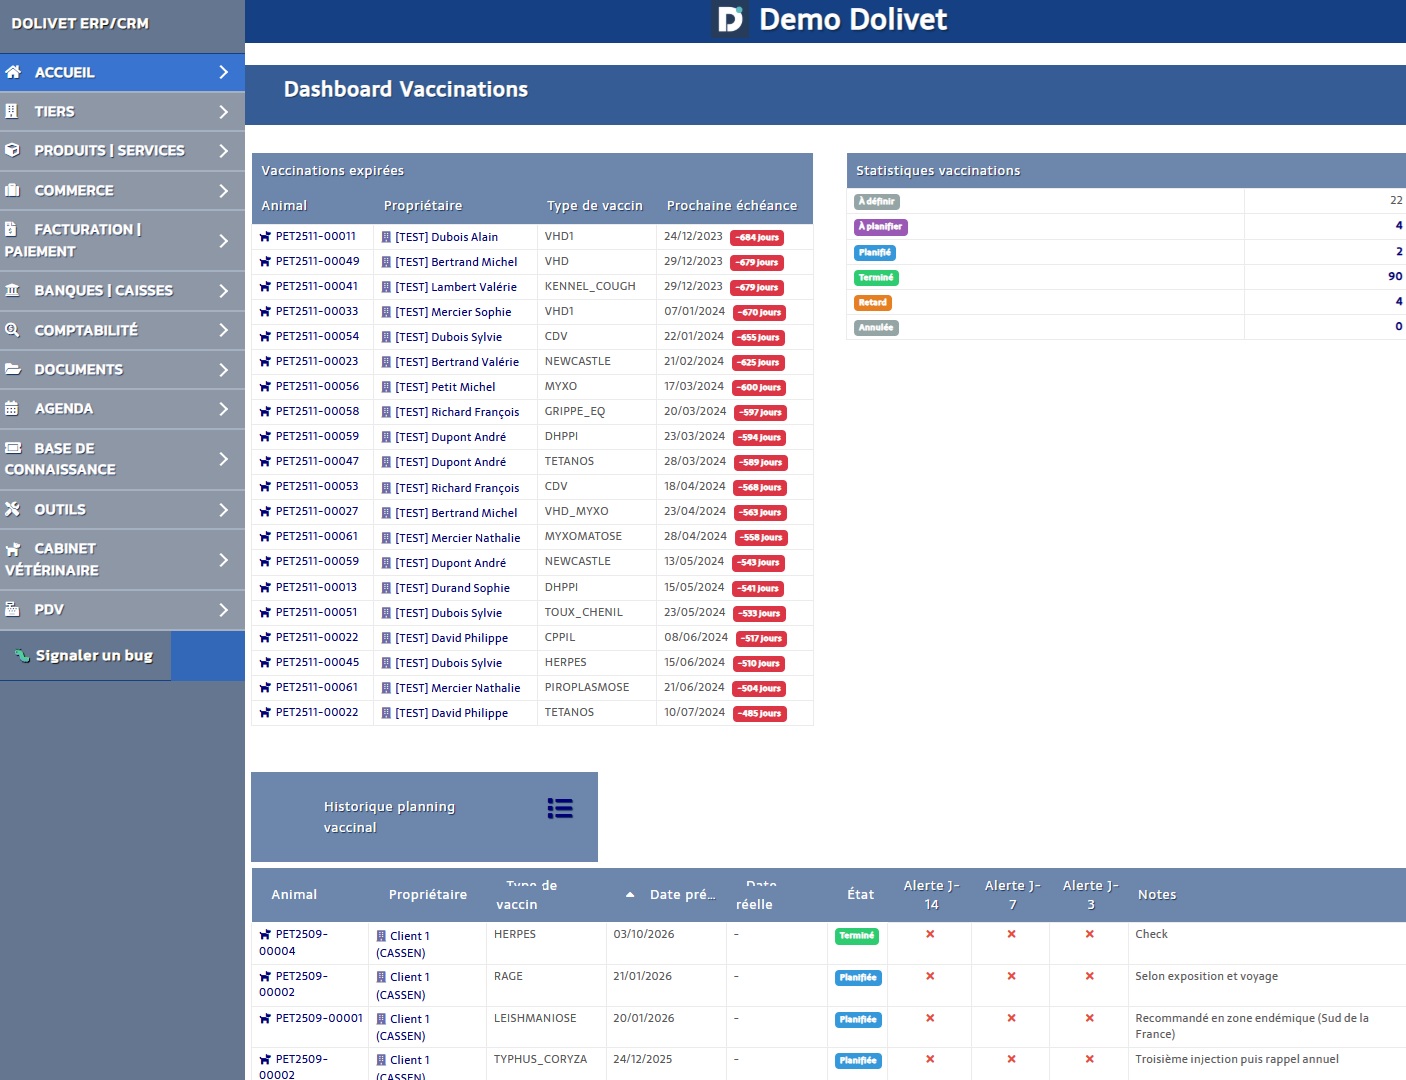
Task: Click the Dolivet logo icon in header
Action: [730, 19]
